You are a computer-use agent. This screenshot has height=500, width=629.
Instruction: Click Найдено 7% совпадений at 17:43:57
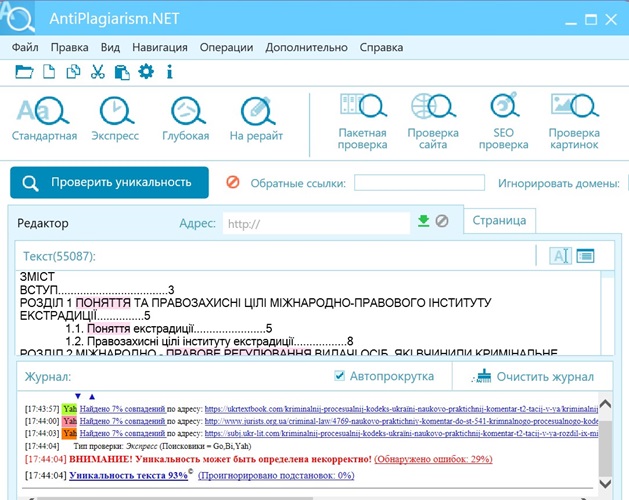pos(122,409)
